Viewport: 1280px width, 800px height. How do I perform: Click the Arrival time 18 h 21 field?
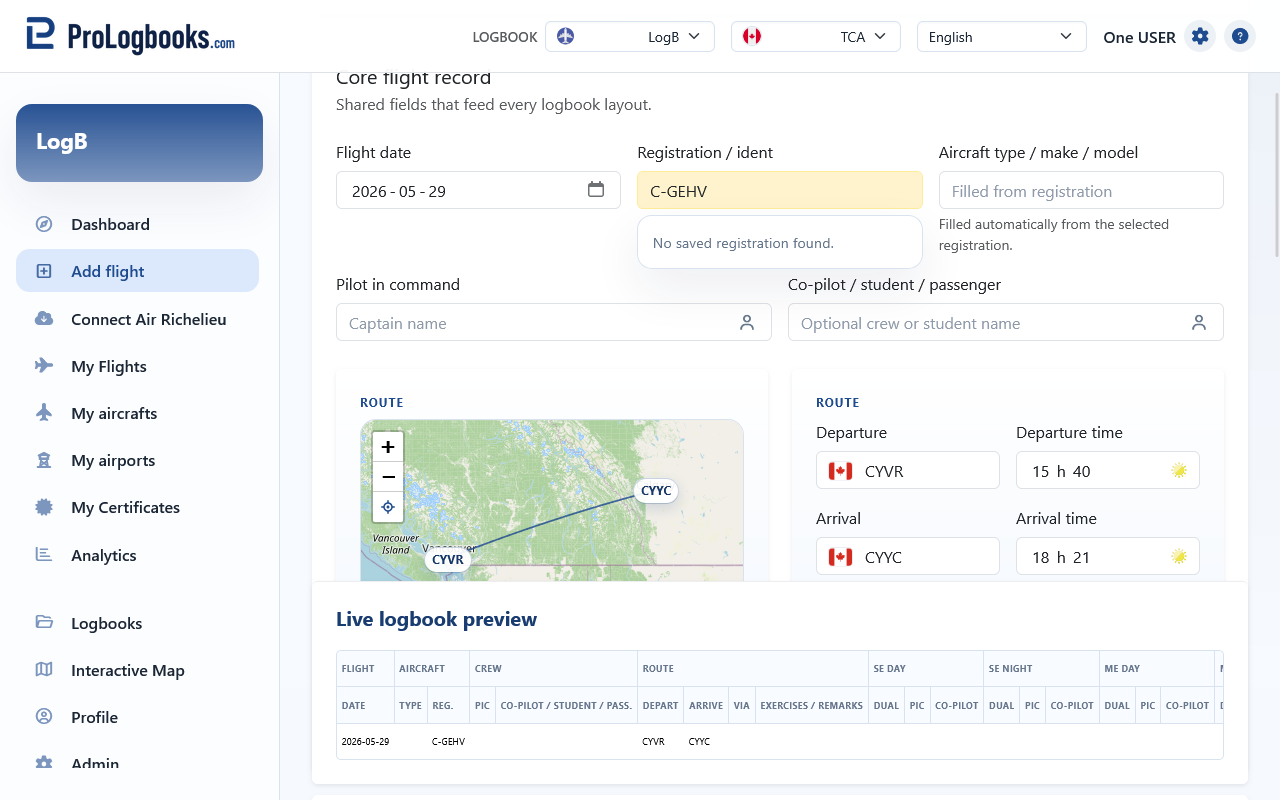pos(1108,556)
